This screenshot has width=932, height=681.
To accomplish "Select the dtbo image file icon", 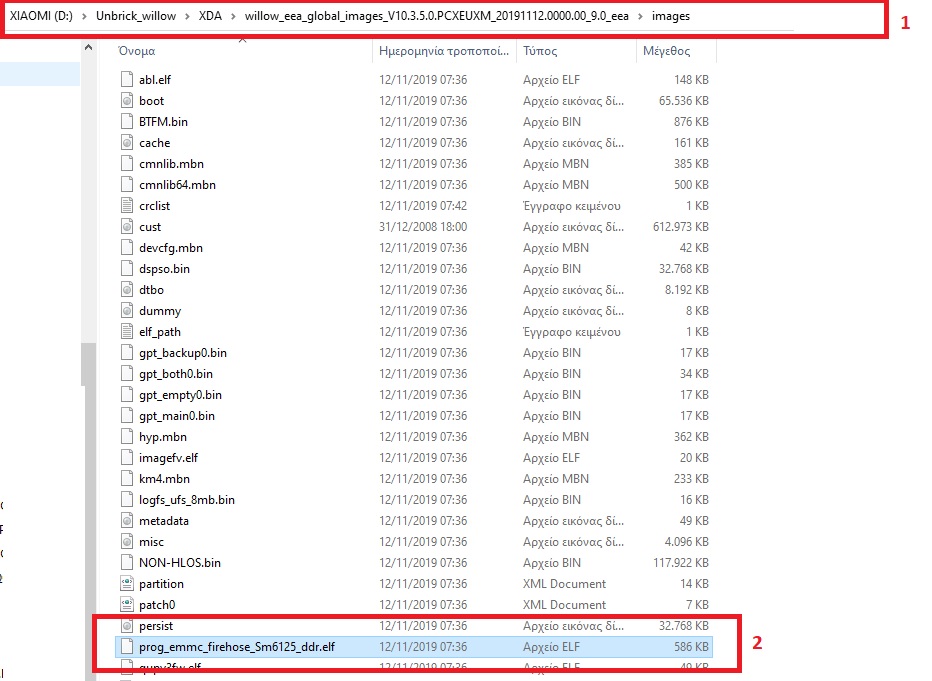I will click(x=126, y=290).
